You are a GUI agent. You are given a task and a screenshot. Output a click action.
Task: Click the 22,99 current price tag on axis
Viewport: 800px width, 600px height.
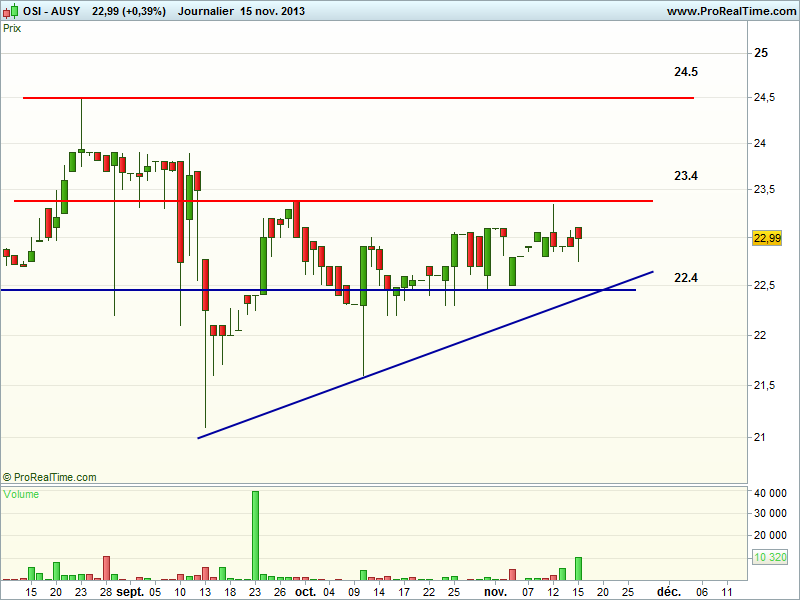tap(767, 238)
